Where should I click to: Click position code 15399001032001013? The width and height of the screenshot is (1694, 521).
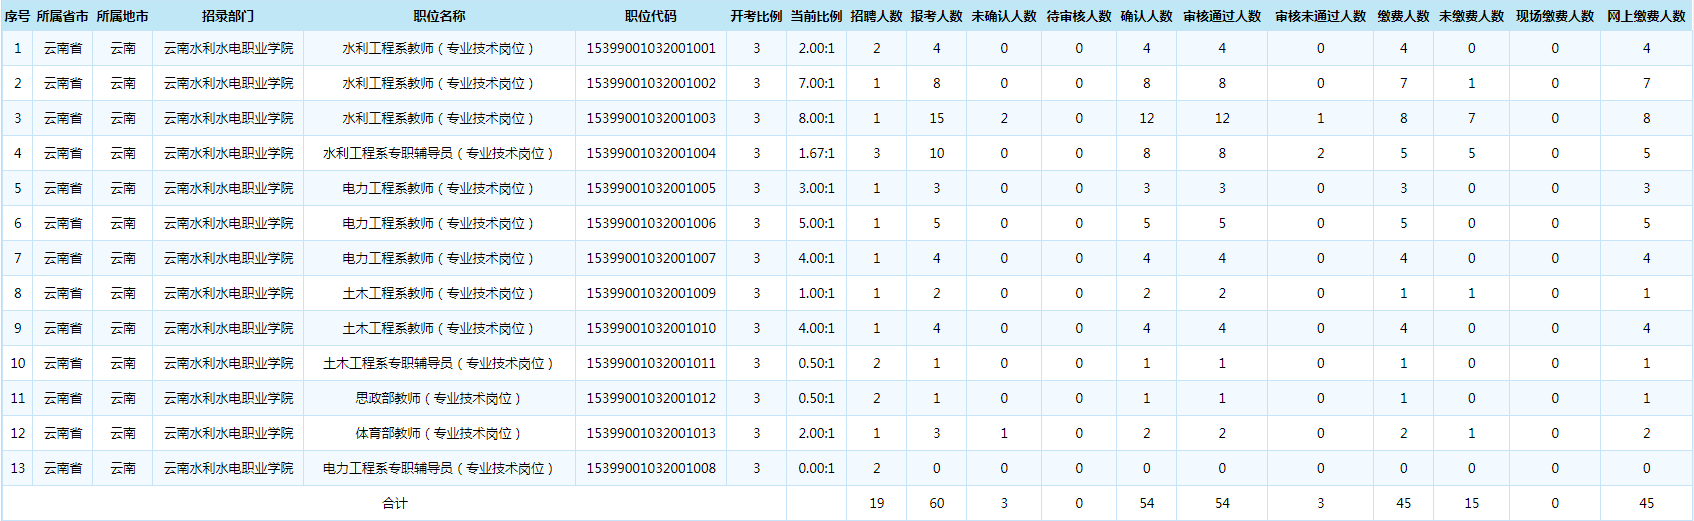(651, 433)
